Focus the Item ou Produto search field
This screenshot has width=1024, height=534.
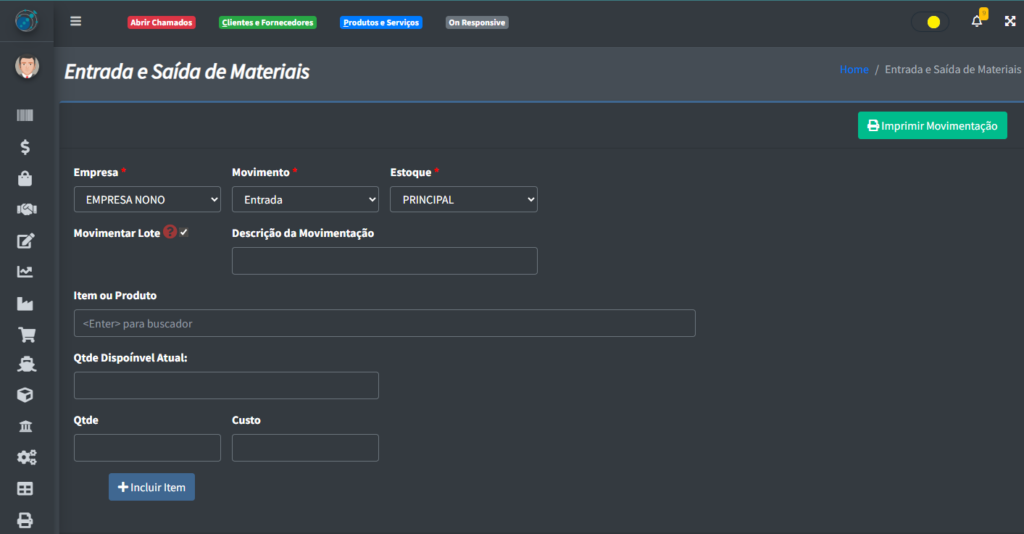(x=384, y=323)
